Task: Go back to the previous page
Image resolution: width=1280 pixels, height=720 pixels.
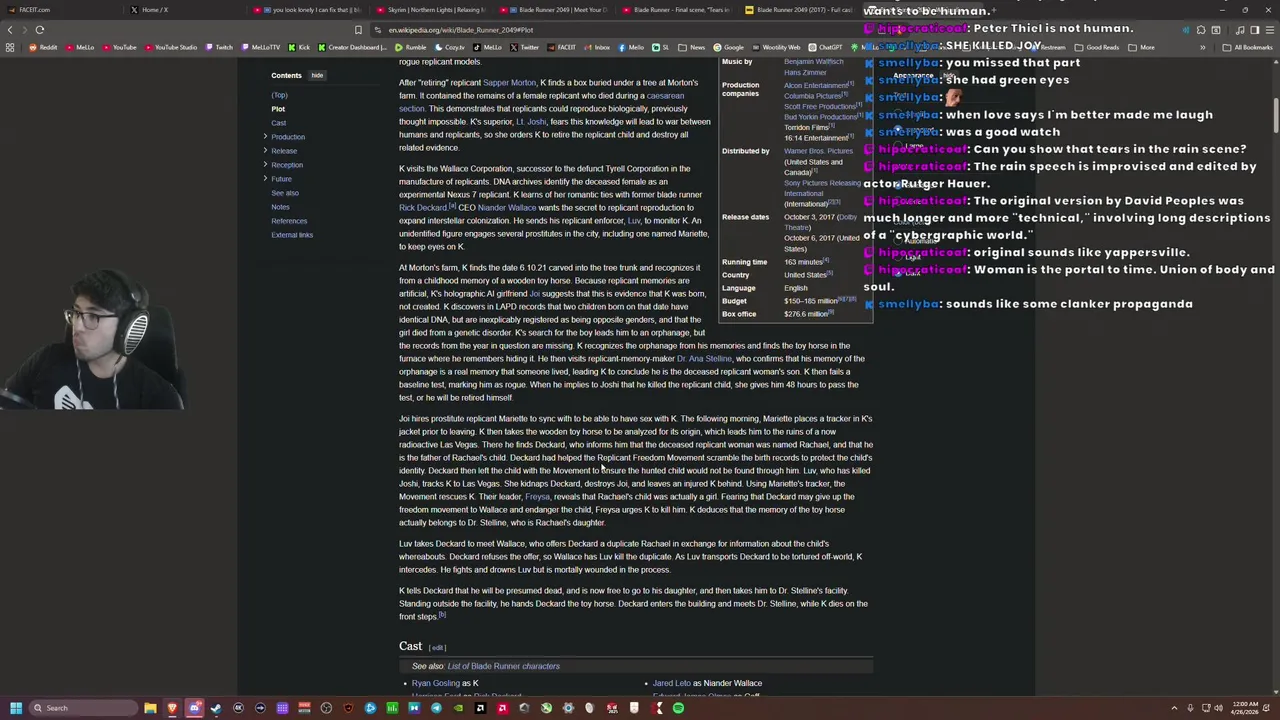Action: [x=10, y=30]
